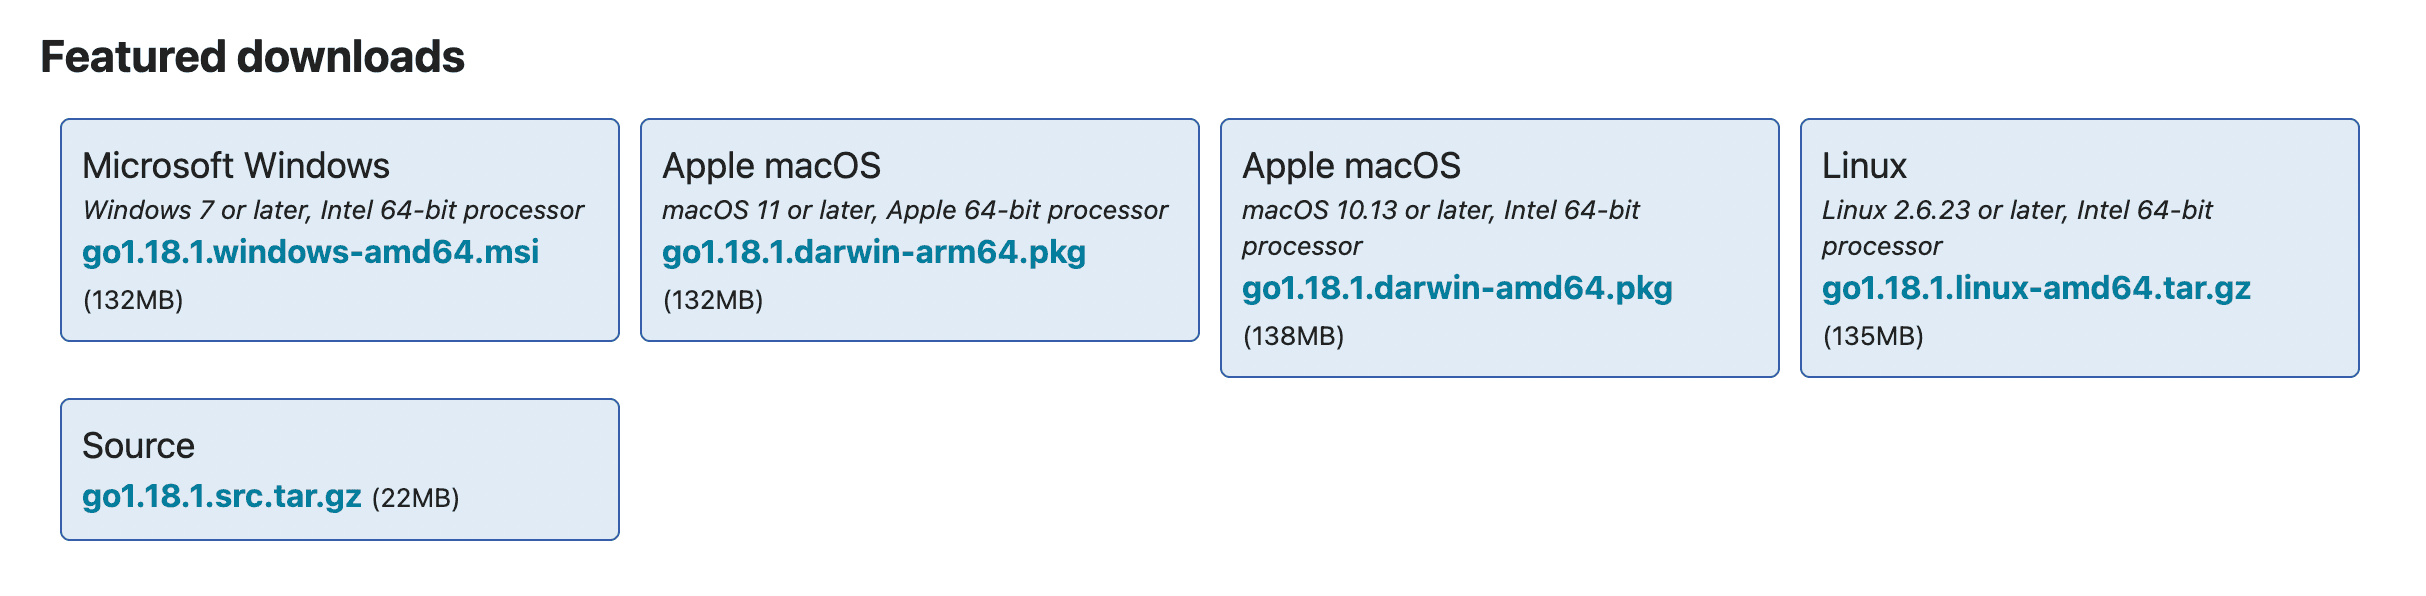Click the 135MB size label

click(x=1873, y=336)
